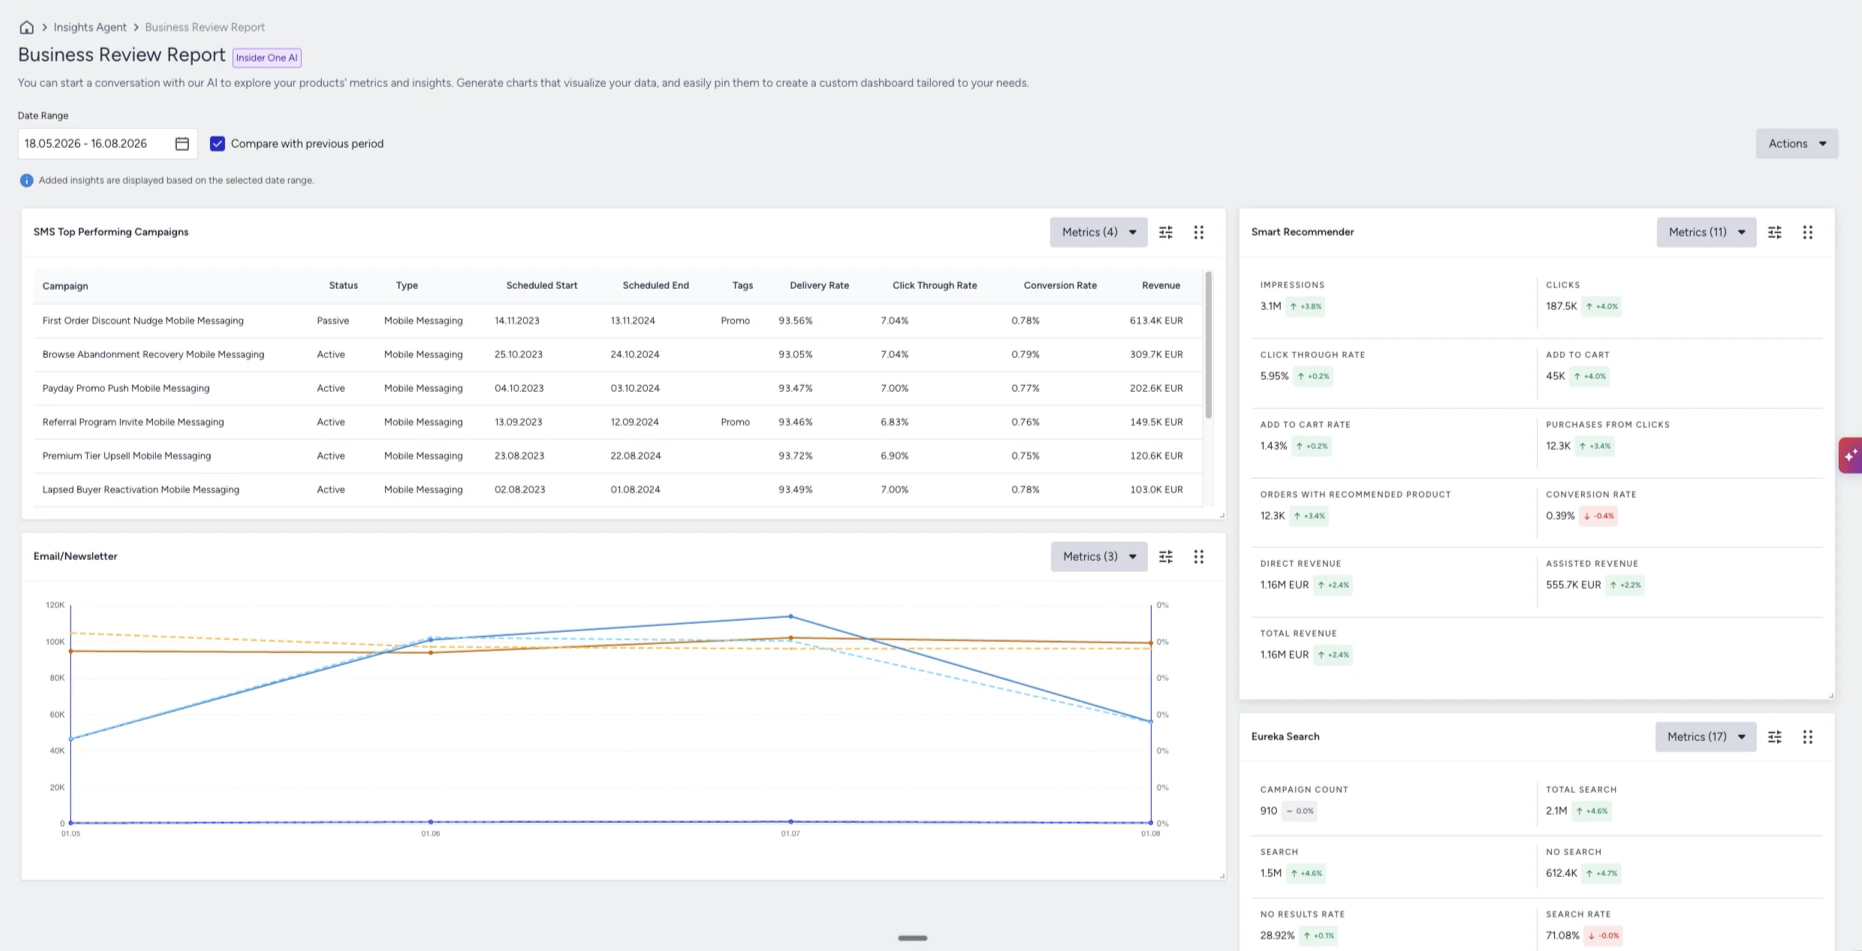Click drag handle on Email/Newsletter widget
Image resolution: width=1862 pixels, height=951 pixels.
point(1199,557)
